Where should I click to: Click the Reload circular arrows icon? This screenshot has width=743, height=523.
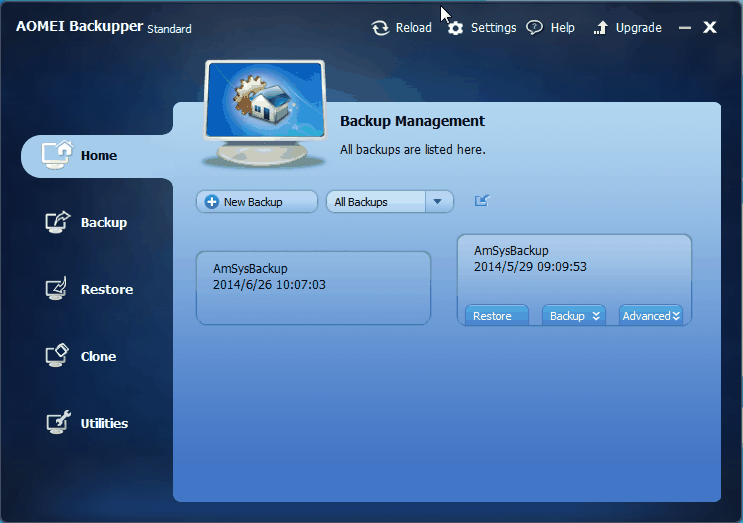380,28
